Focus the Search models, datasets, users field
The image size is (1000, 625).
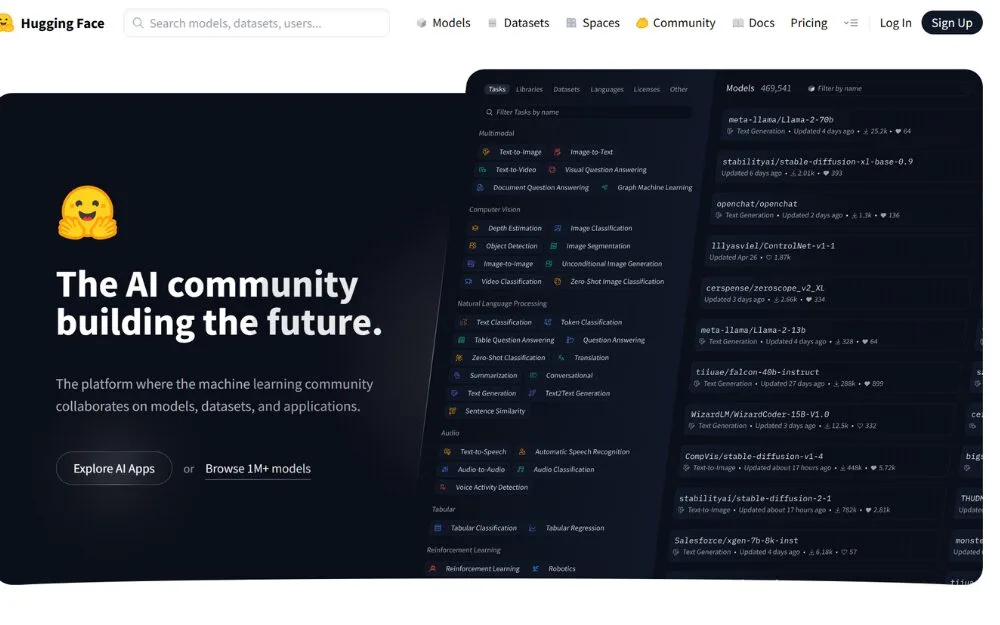(256, 23)
